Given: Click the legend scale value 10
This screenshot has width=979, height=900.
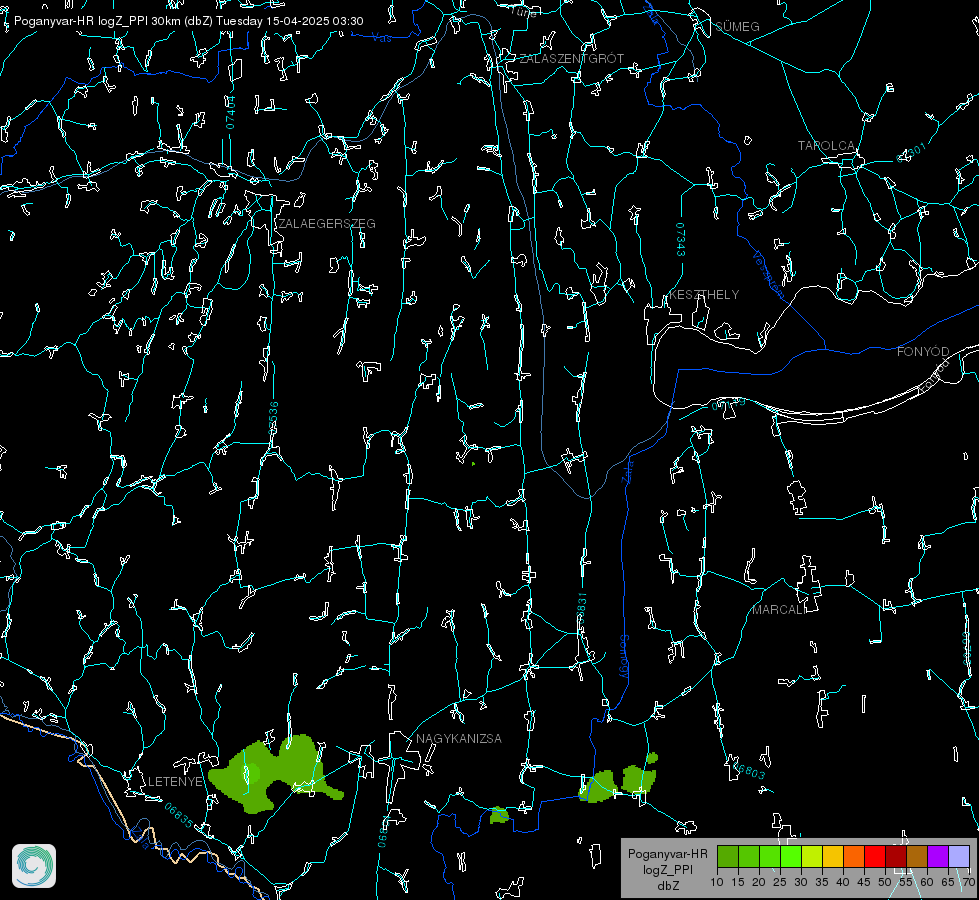Looking at the screenshot, I should tap(717, 882).
